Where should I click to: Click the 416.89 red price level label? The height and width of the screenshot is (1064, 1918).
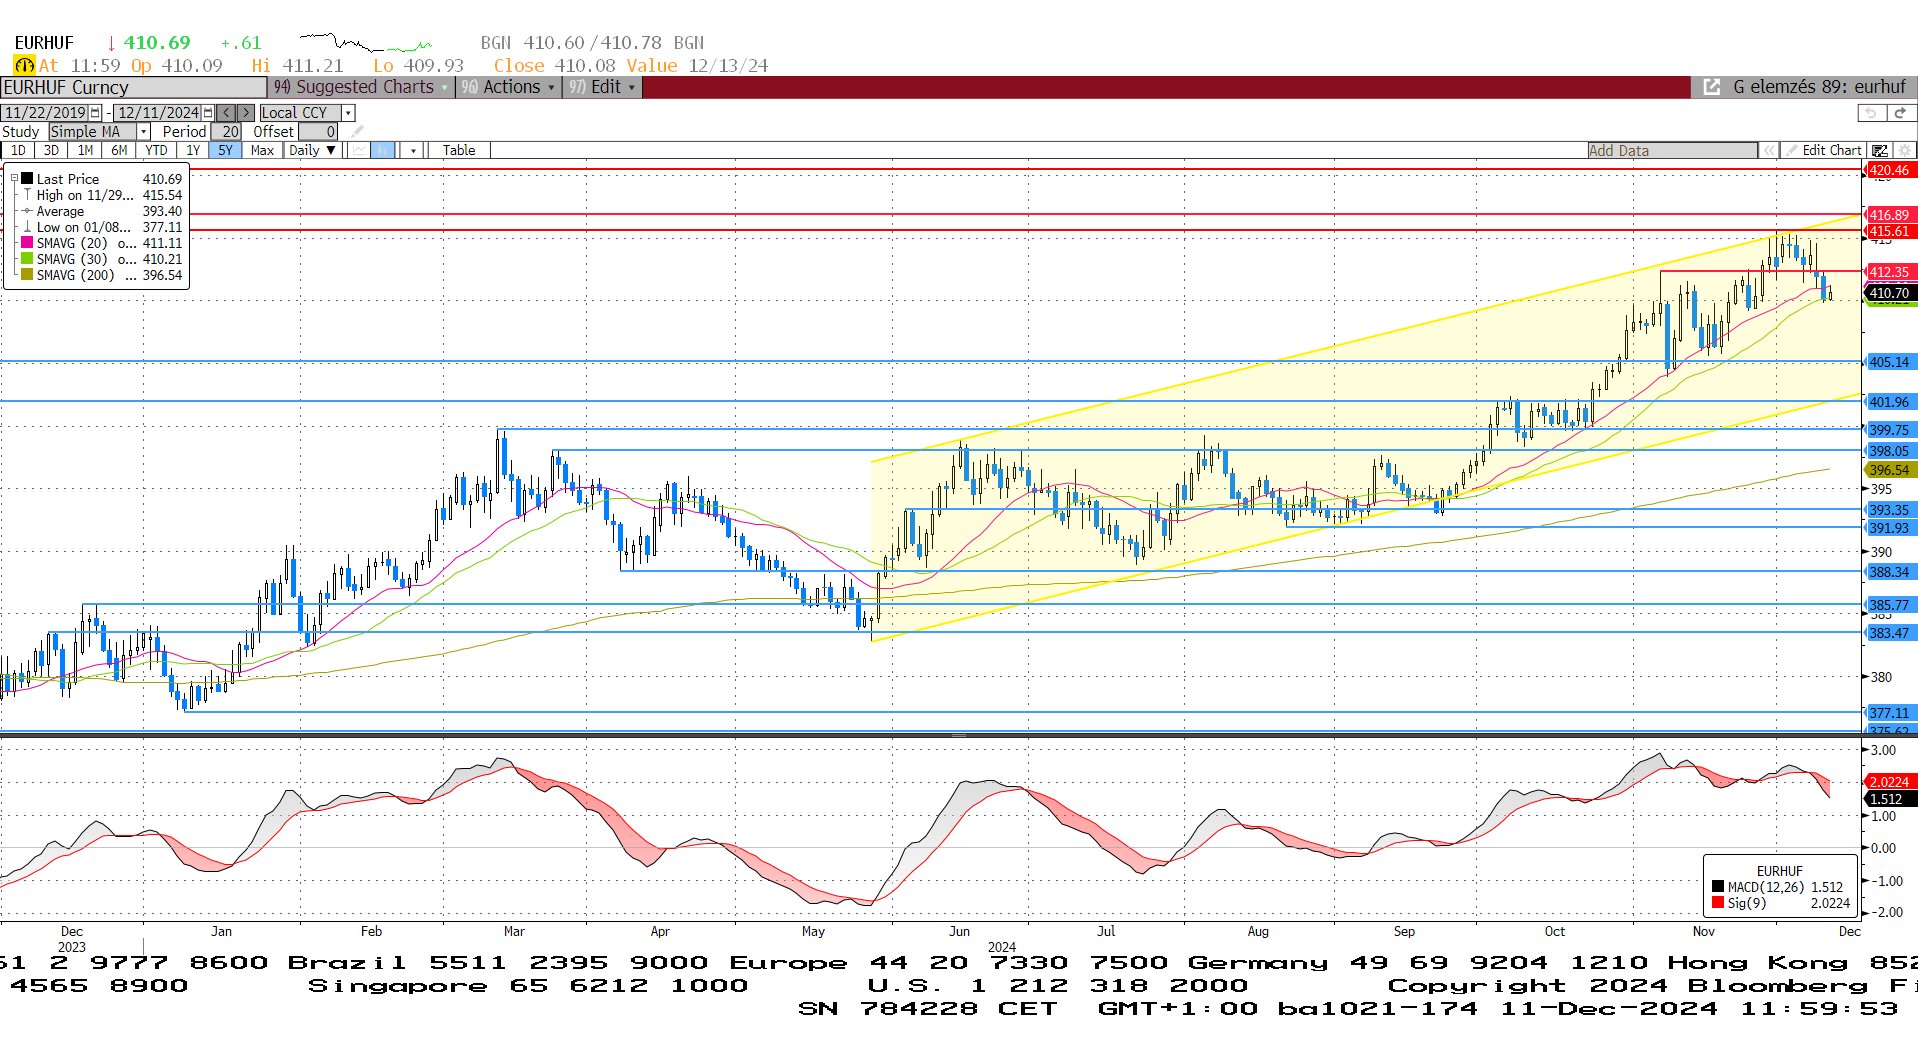pos(1890,214)
